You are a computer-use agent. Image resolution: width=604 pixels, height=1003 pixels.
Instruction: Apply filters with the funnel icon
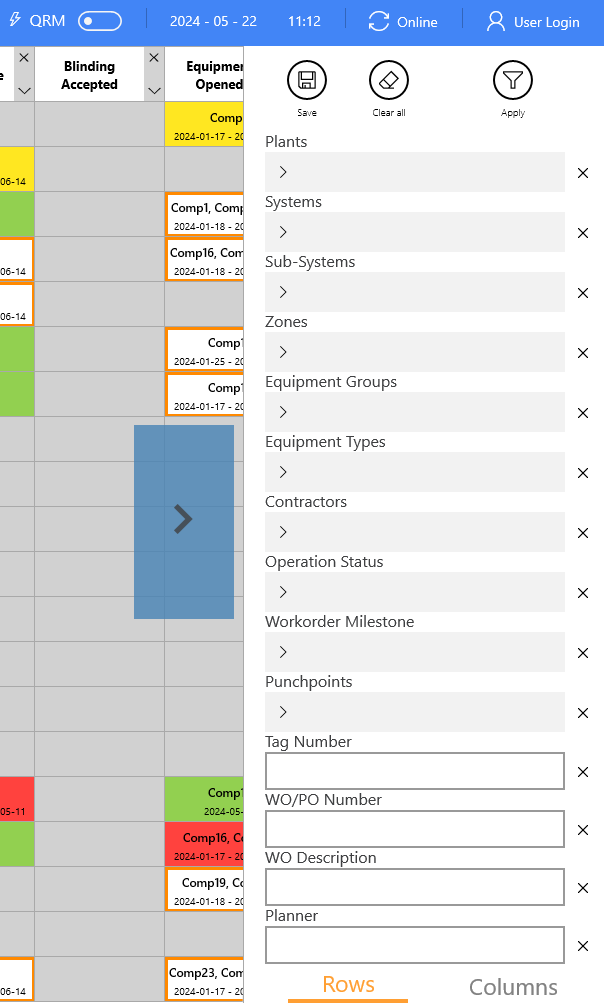tap(513, 80)
